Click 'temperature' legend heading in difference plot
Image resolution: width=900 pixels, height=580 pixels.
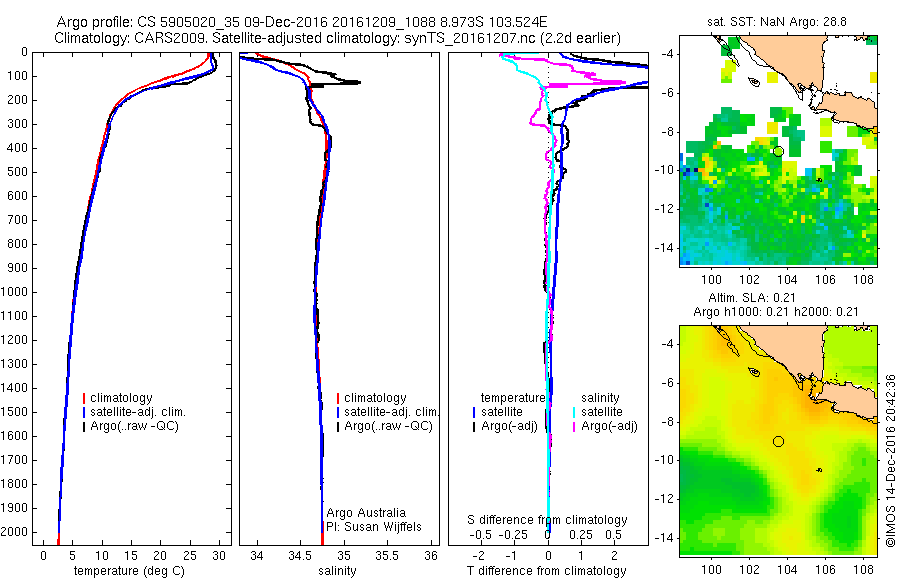coord(513,398)
